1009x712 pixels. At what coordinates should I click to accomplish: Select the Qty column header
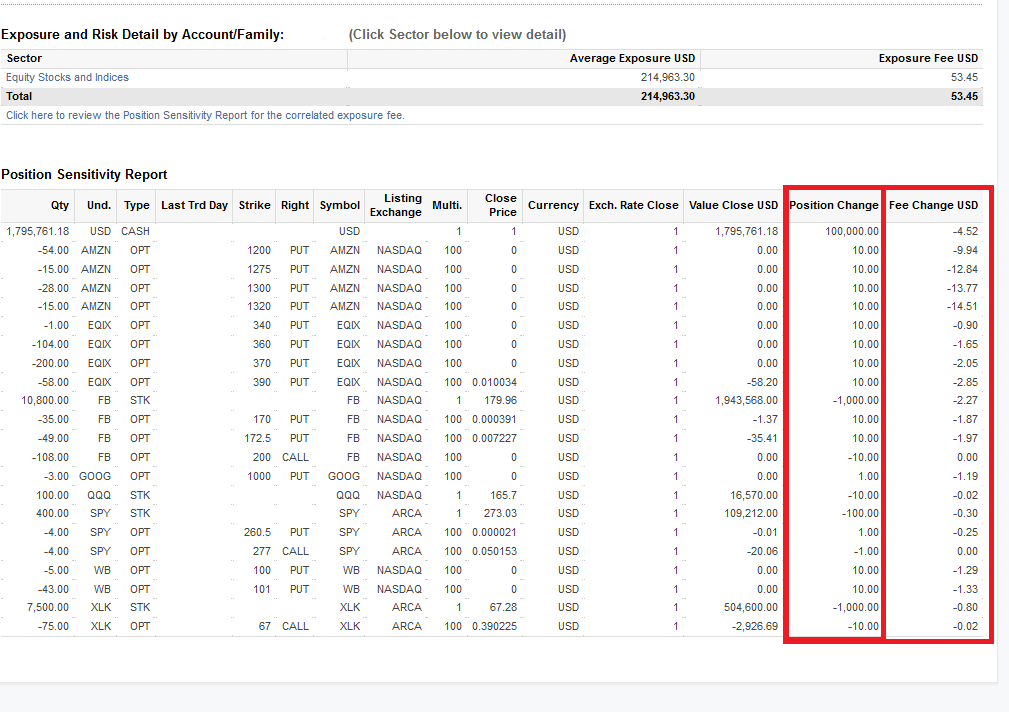[x=60, y=205]
